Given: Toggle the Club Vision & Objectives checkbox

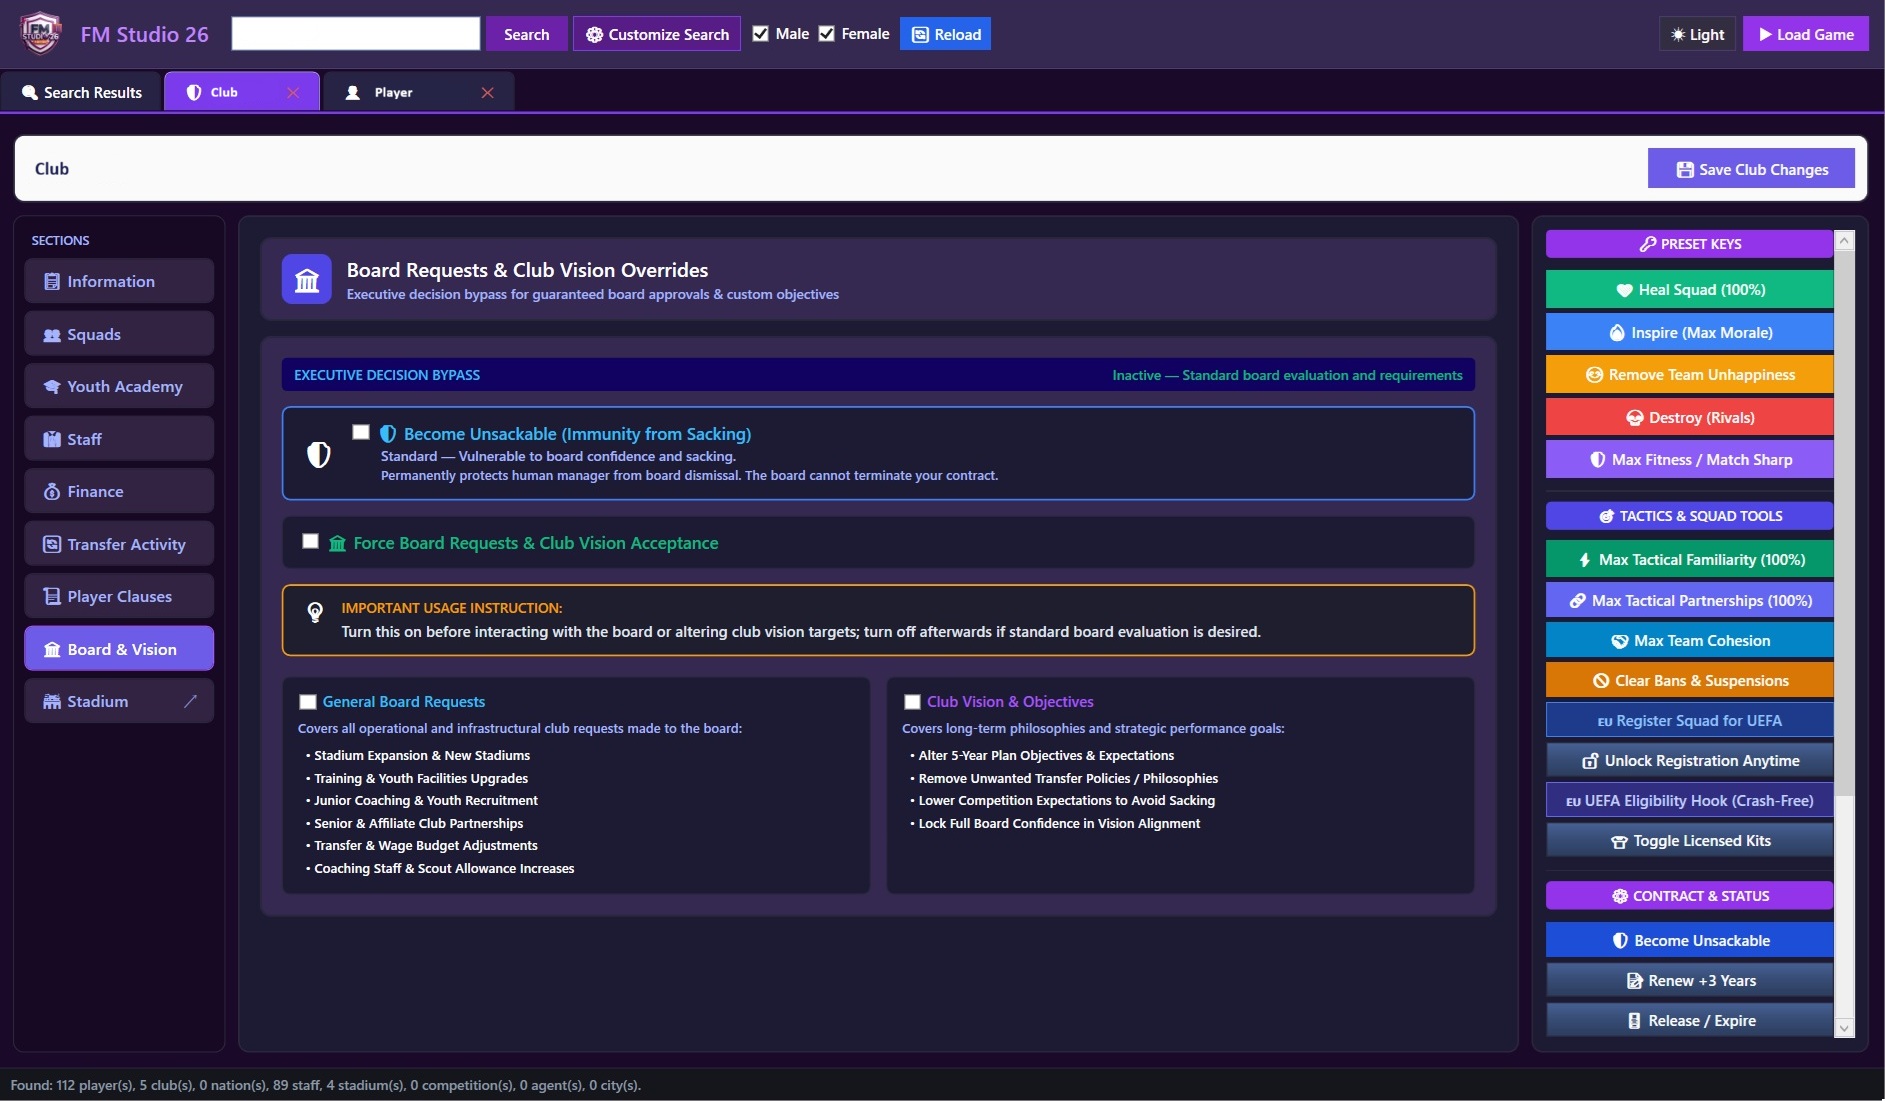Looking at the screenshot, I should click(912, 702).
